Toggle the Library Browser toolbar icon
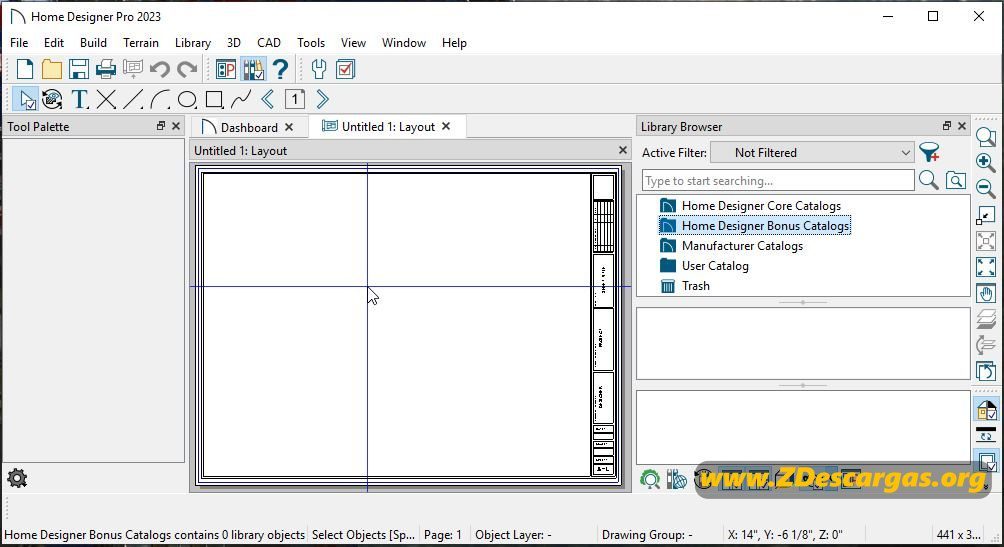Viewport: 1004px width, 547px height. click(254, 69)
